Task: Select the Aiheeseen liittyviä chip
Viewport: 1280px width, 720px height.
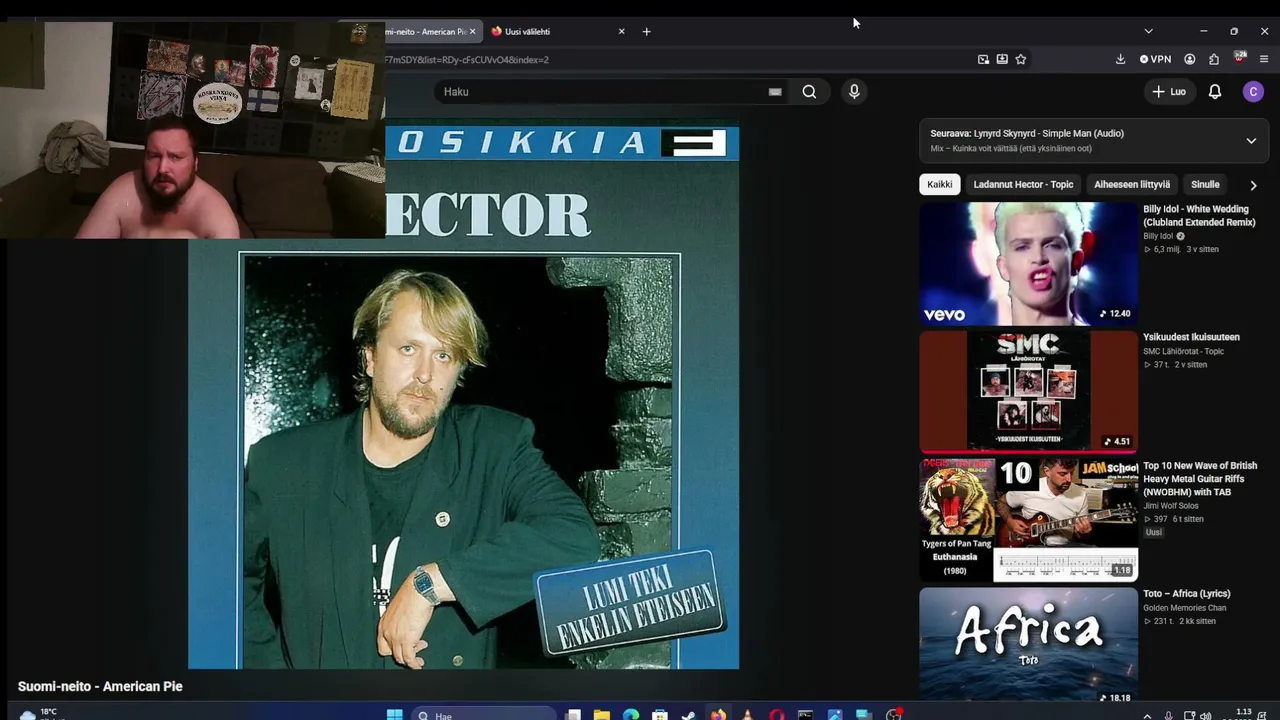Action: click(1132, 184)
